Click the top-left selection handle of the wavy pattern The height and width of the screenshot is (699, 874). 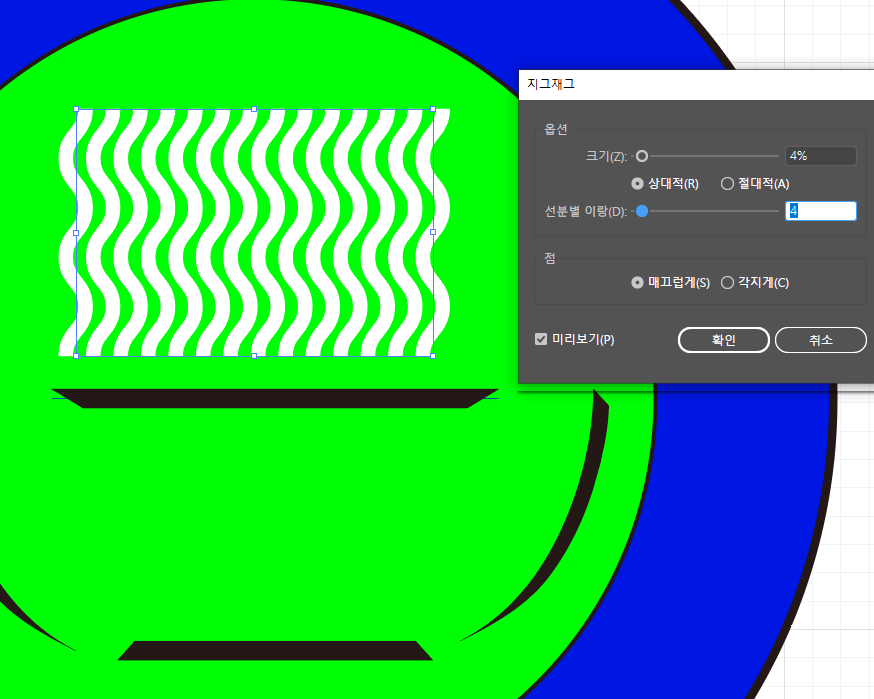click(x=76, y=109)
